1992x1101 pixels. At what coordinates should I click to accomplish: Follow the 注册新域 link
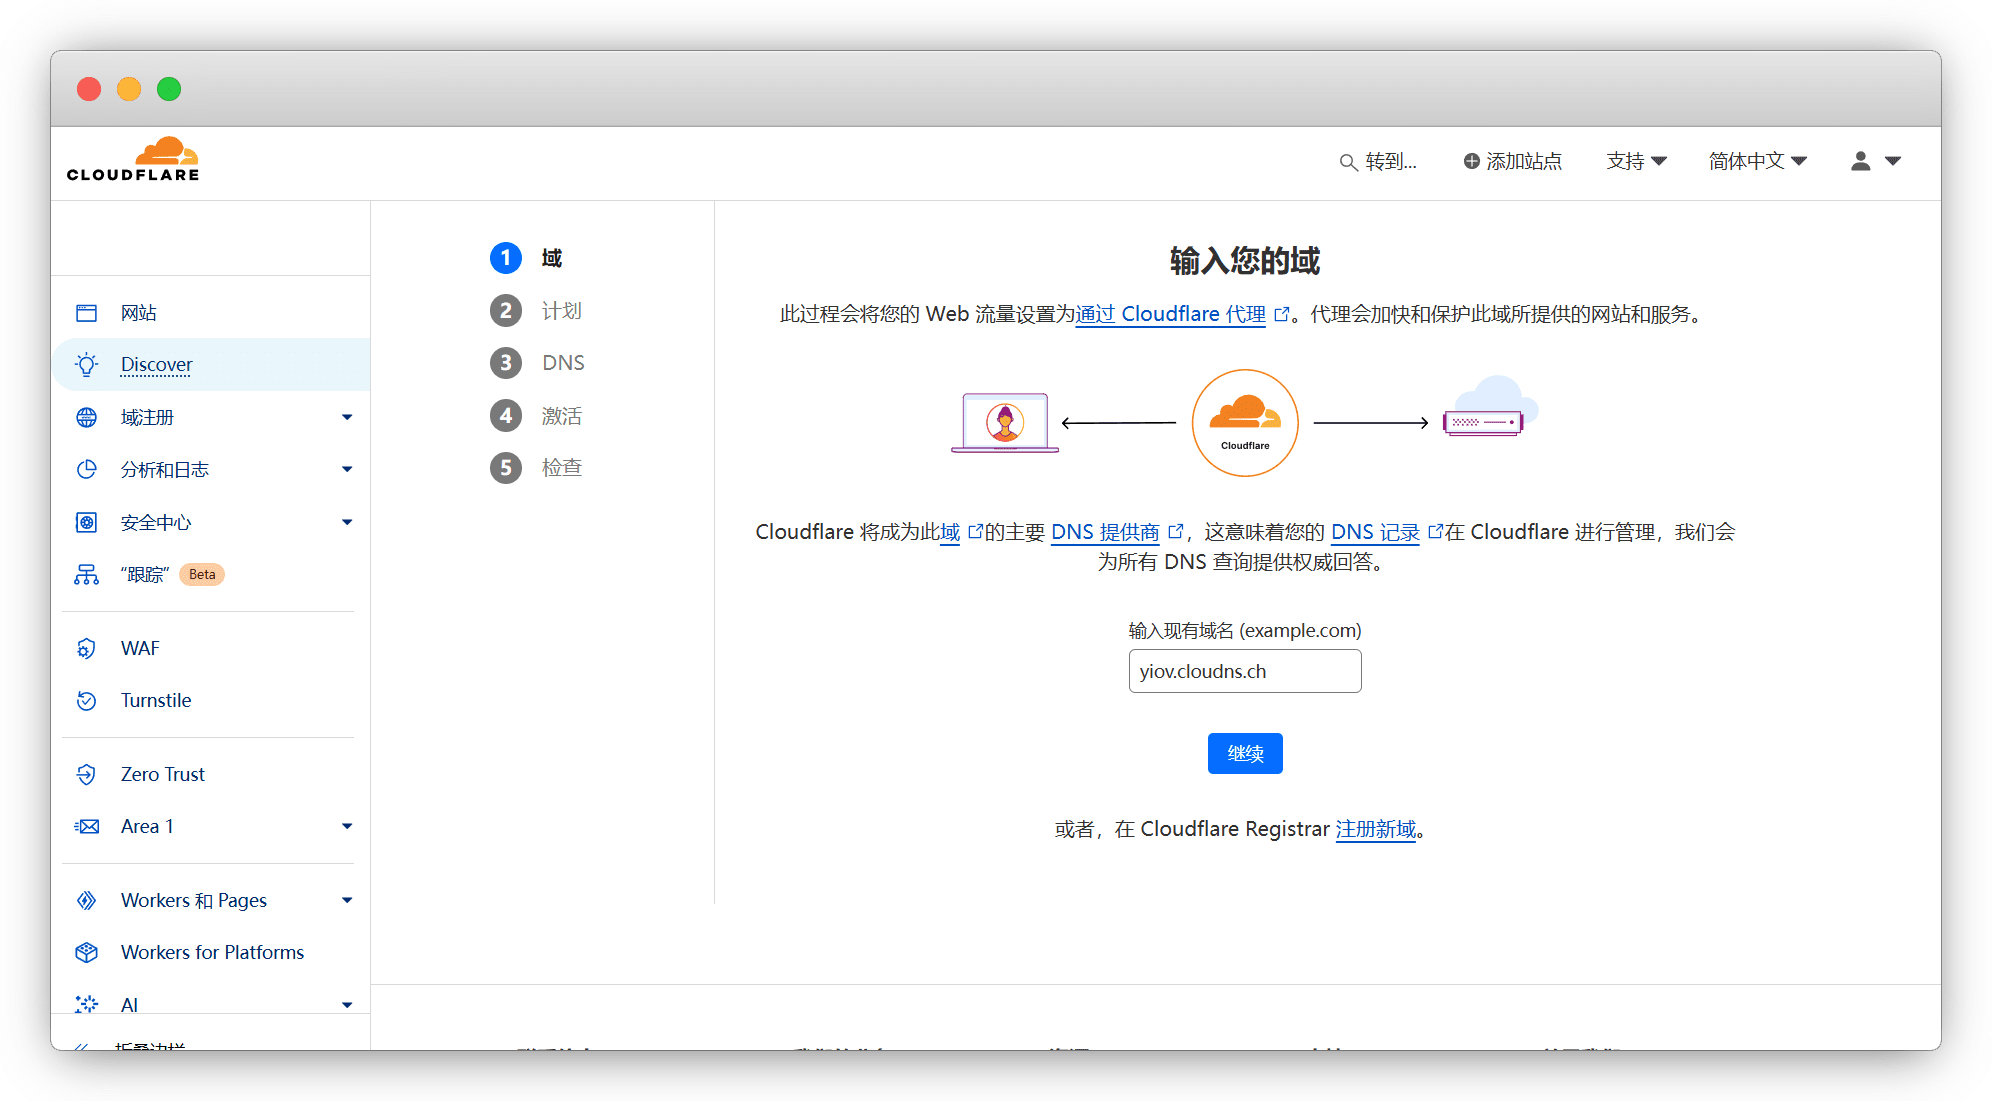1375,829
